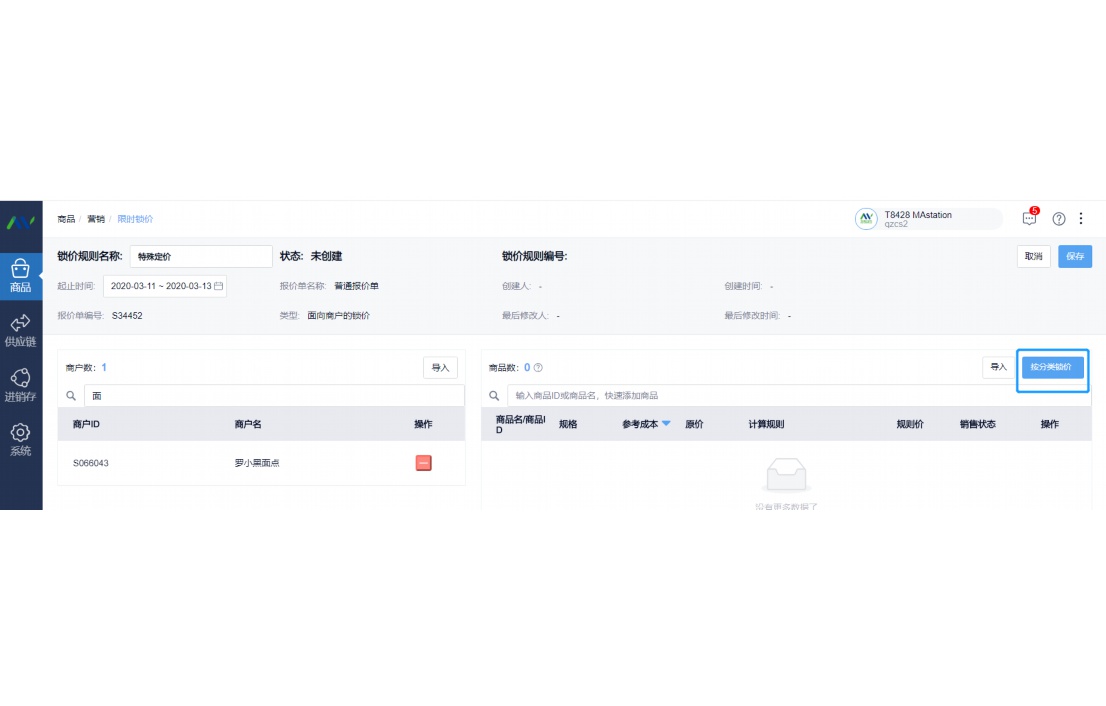Image resolution: width=1106 pixels, height=706 pixels.
Task: Sort by 参考成本 arrow
Action: (x=666, y=423)
